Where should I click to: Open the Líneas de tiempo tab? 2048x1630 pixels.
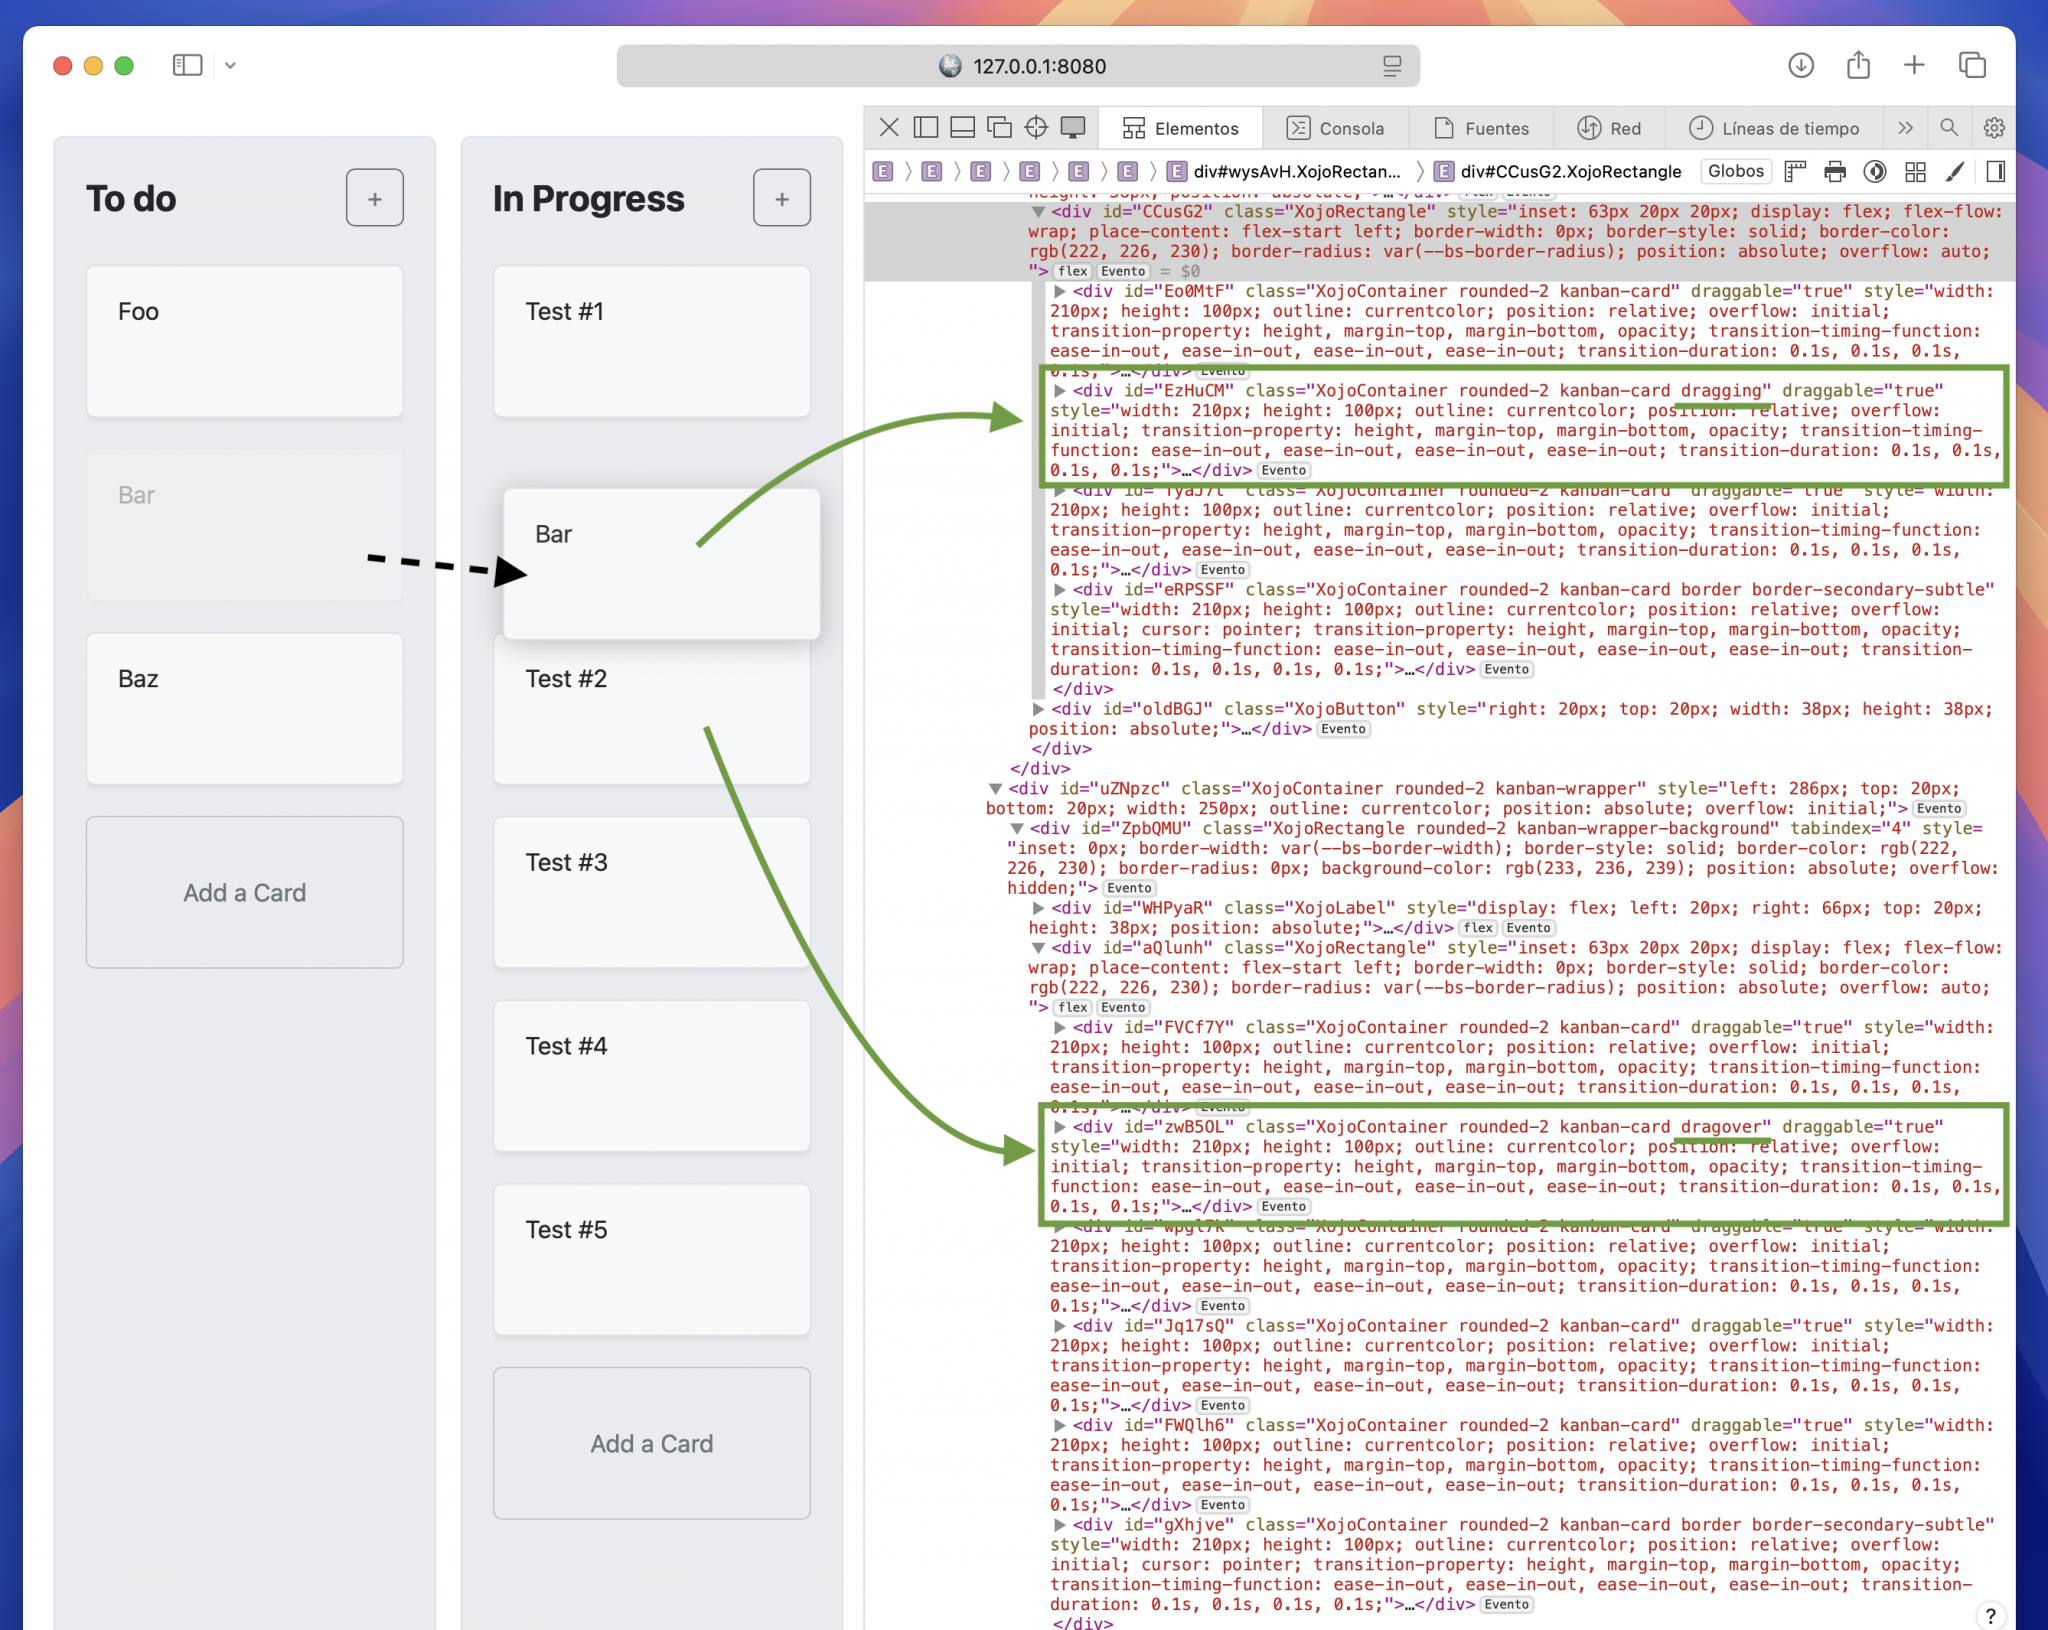(1774, 128)
